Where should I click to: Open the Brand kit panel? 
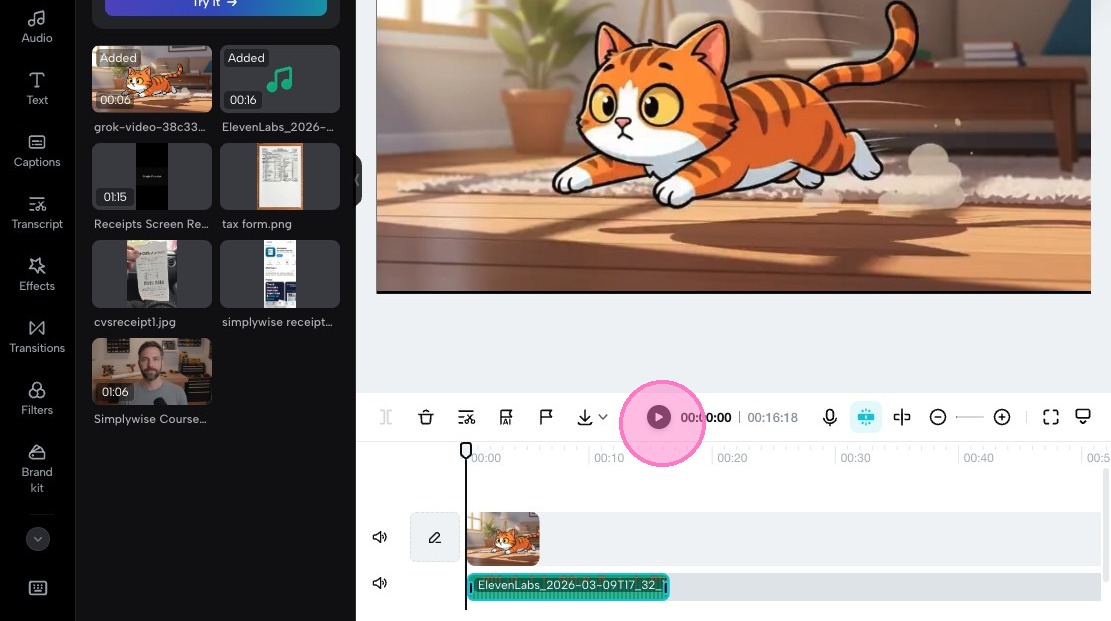click(37, 469)
